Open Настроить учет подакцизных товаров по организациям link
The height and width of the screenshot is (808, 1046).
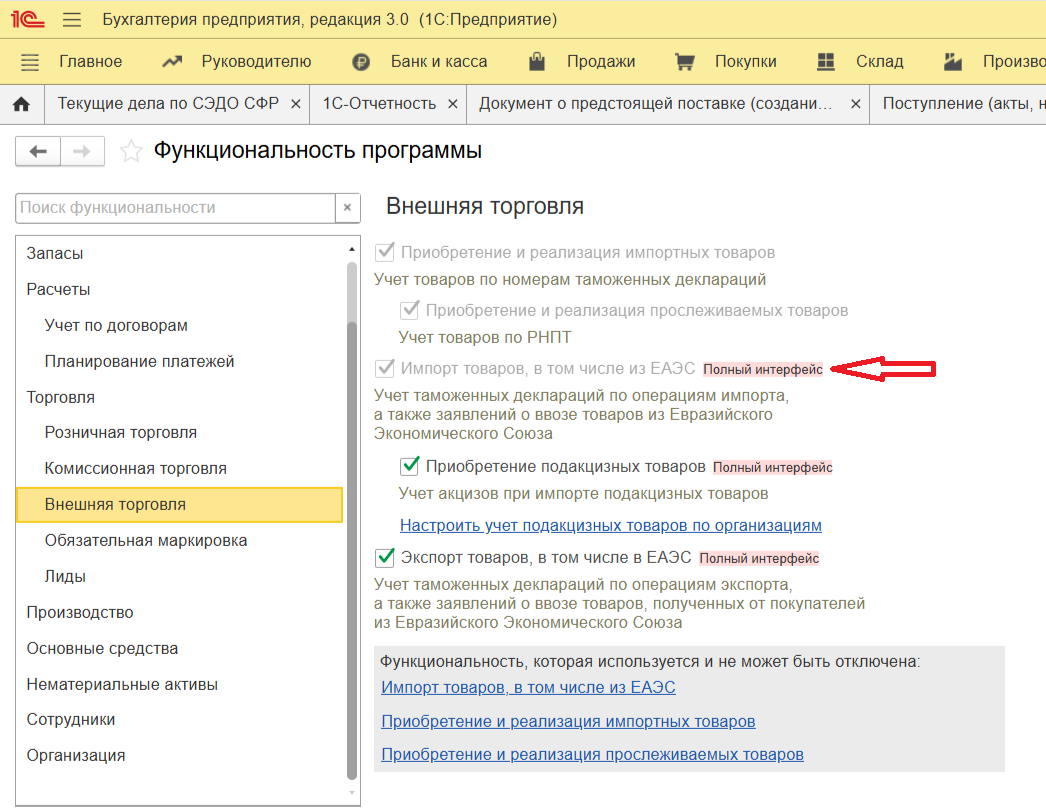(x=610, y=526)
